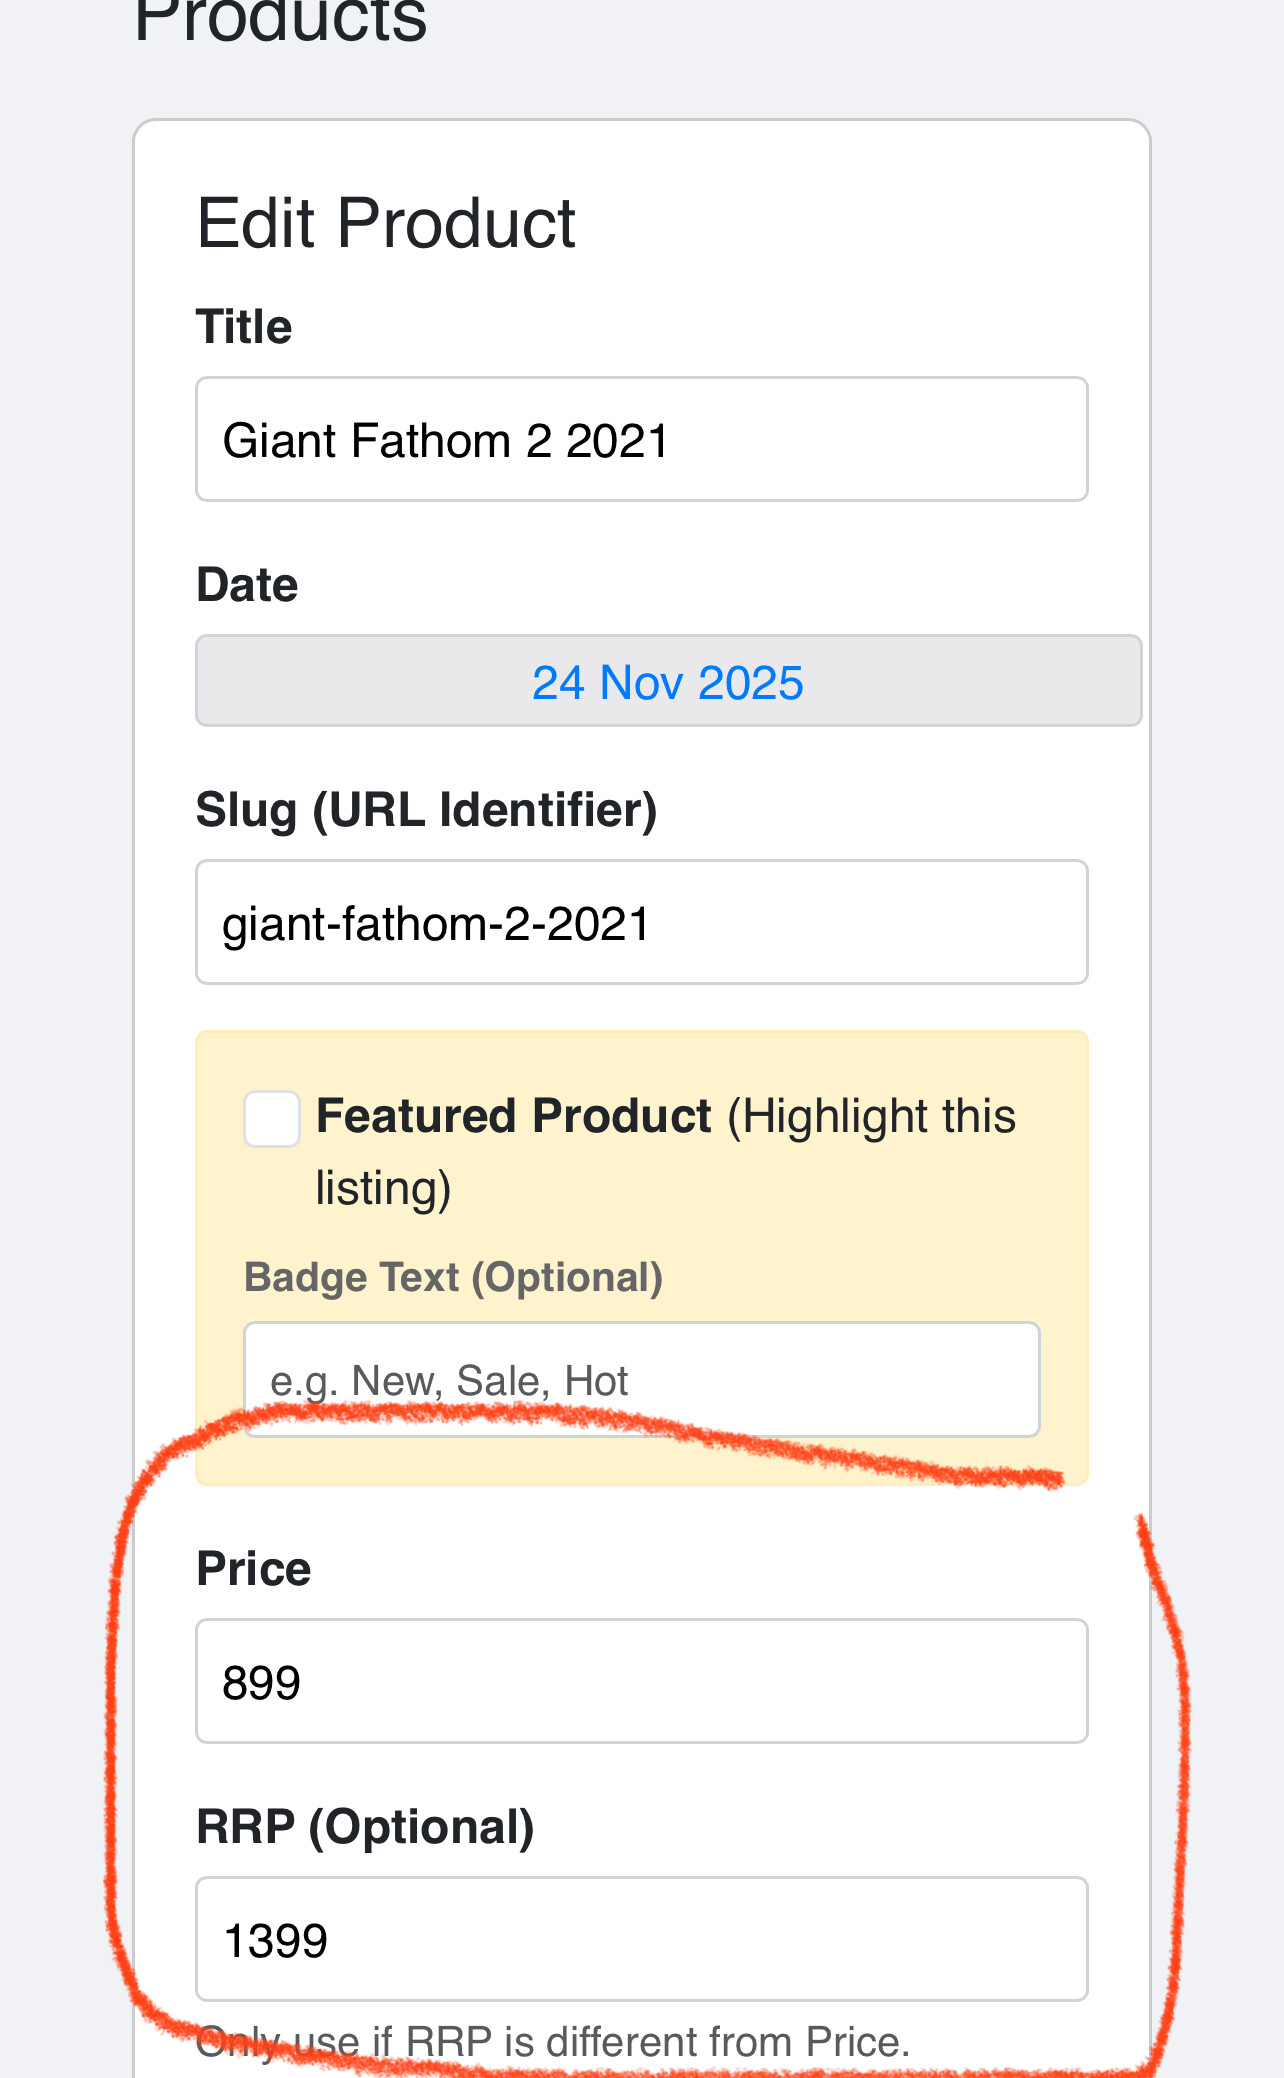This screenshot has height=2078, width=1284.
Task: Open the date picker showing 24 Nov 2025
Action: pyautogui.click(x=668, y=682)
